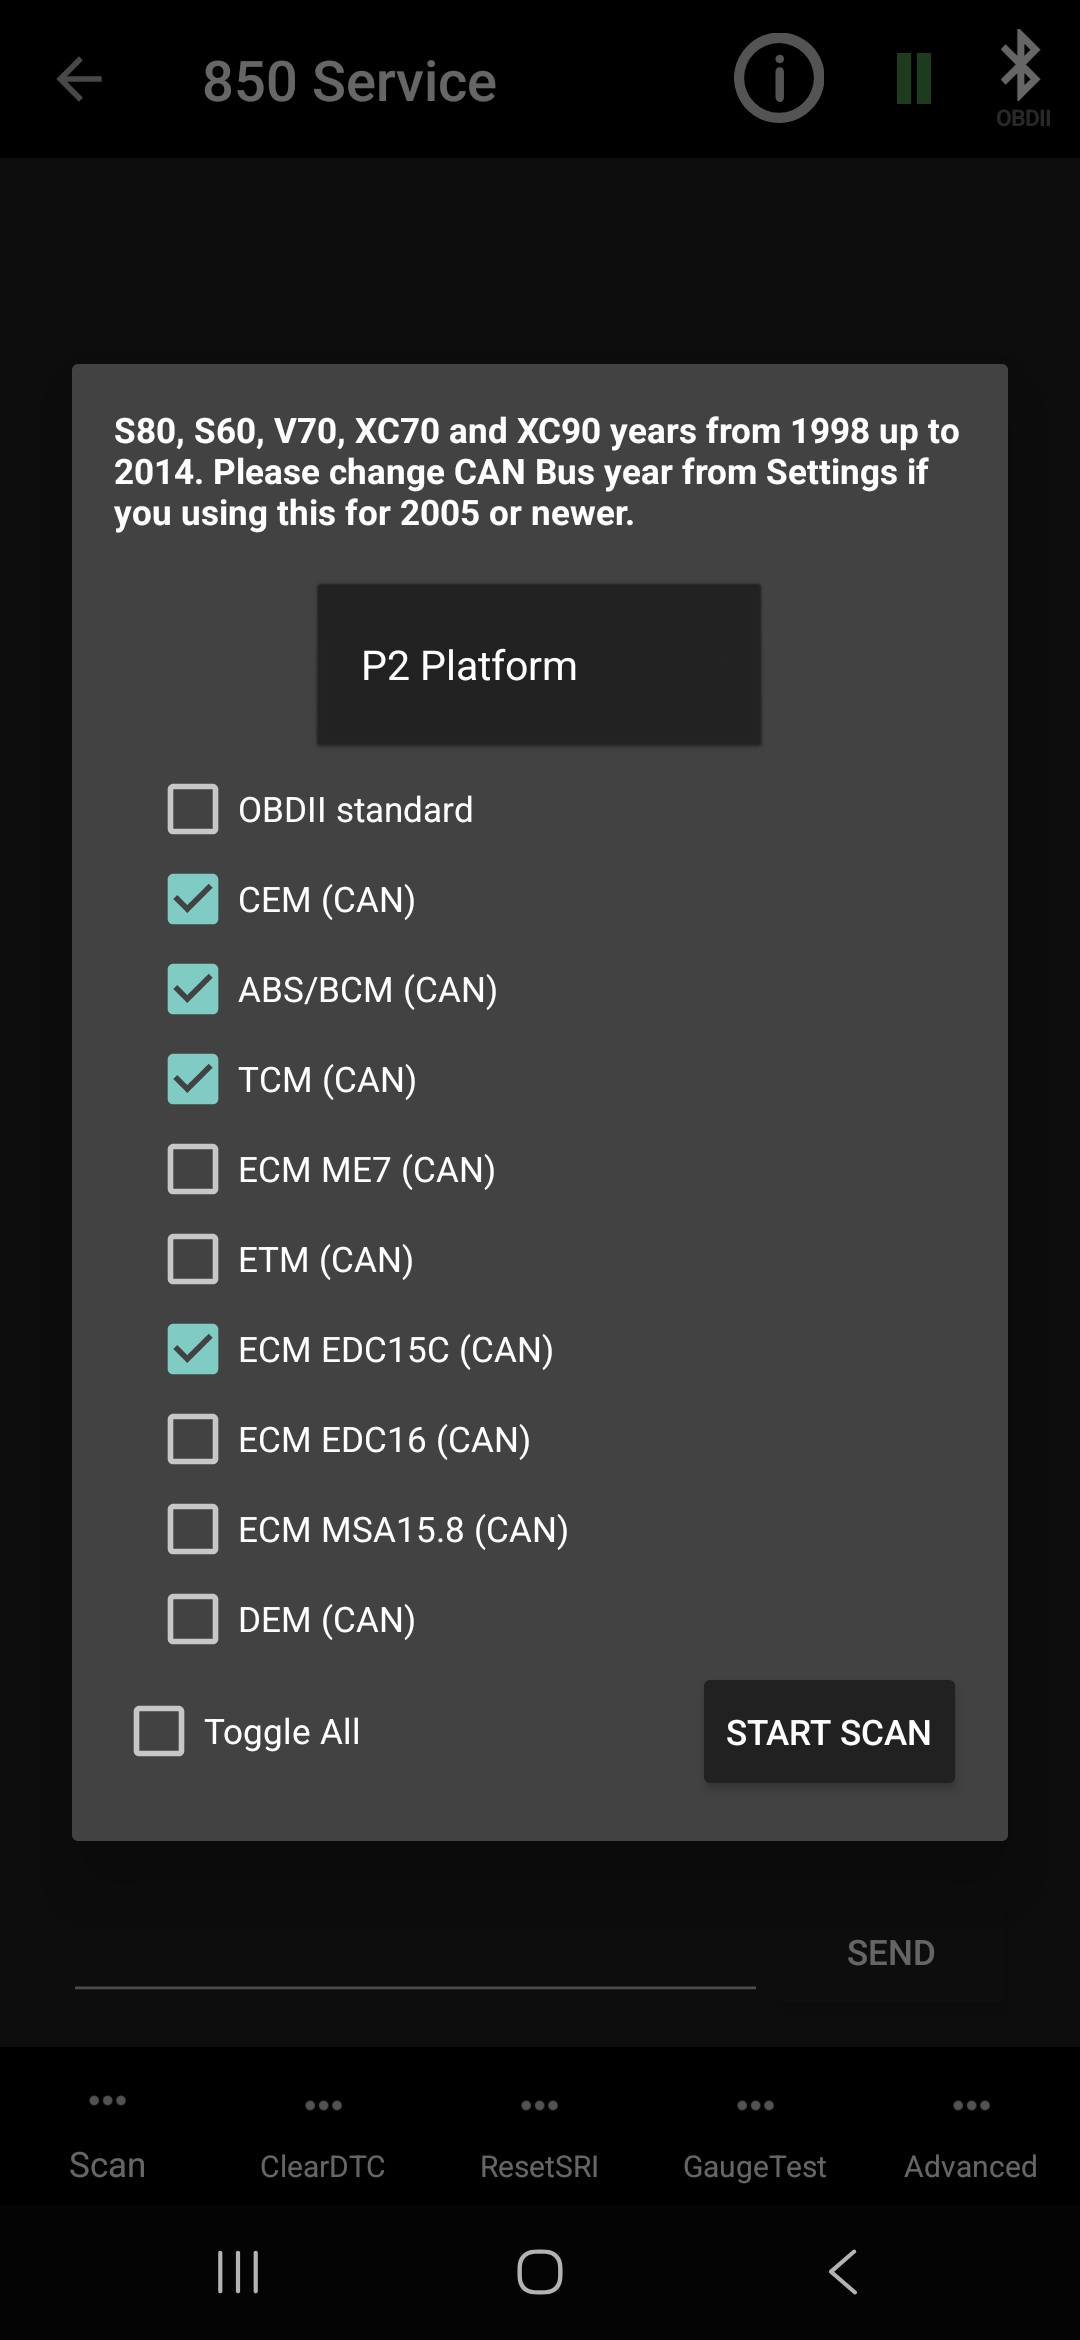The width and height of the screenshot is (1080, 2340).
Task: Tap the back arrow in header
Action: click(80, 80)
